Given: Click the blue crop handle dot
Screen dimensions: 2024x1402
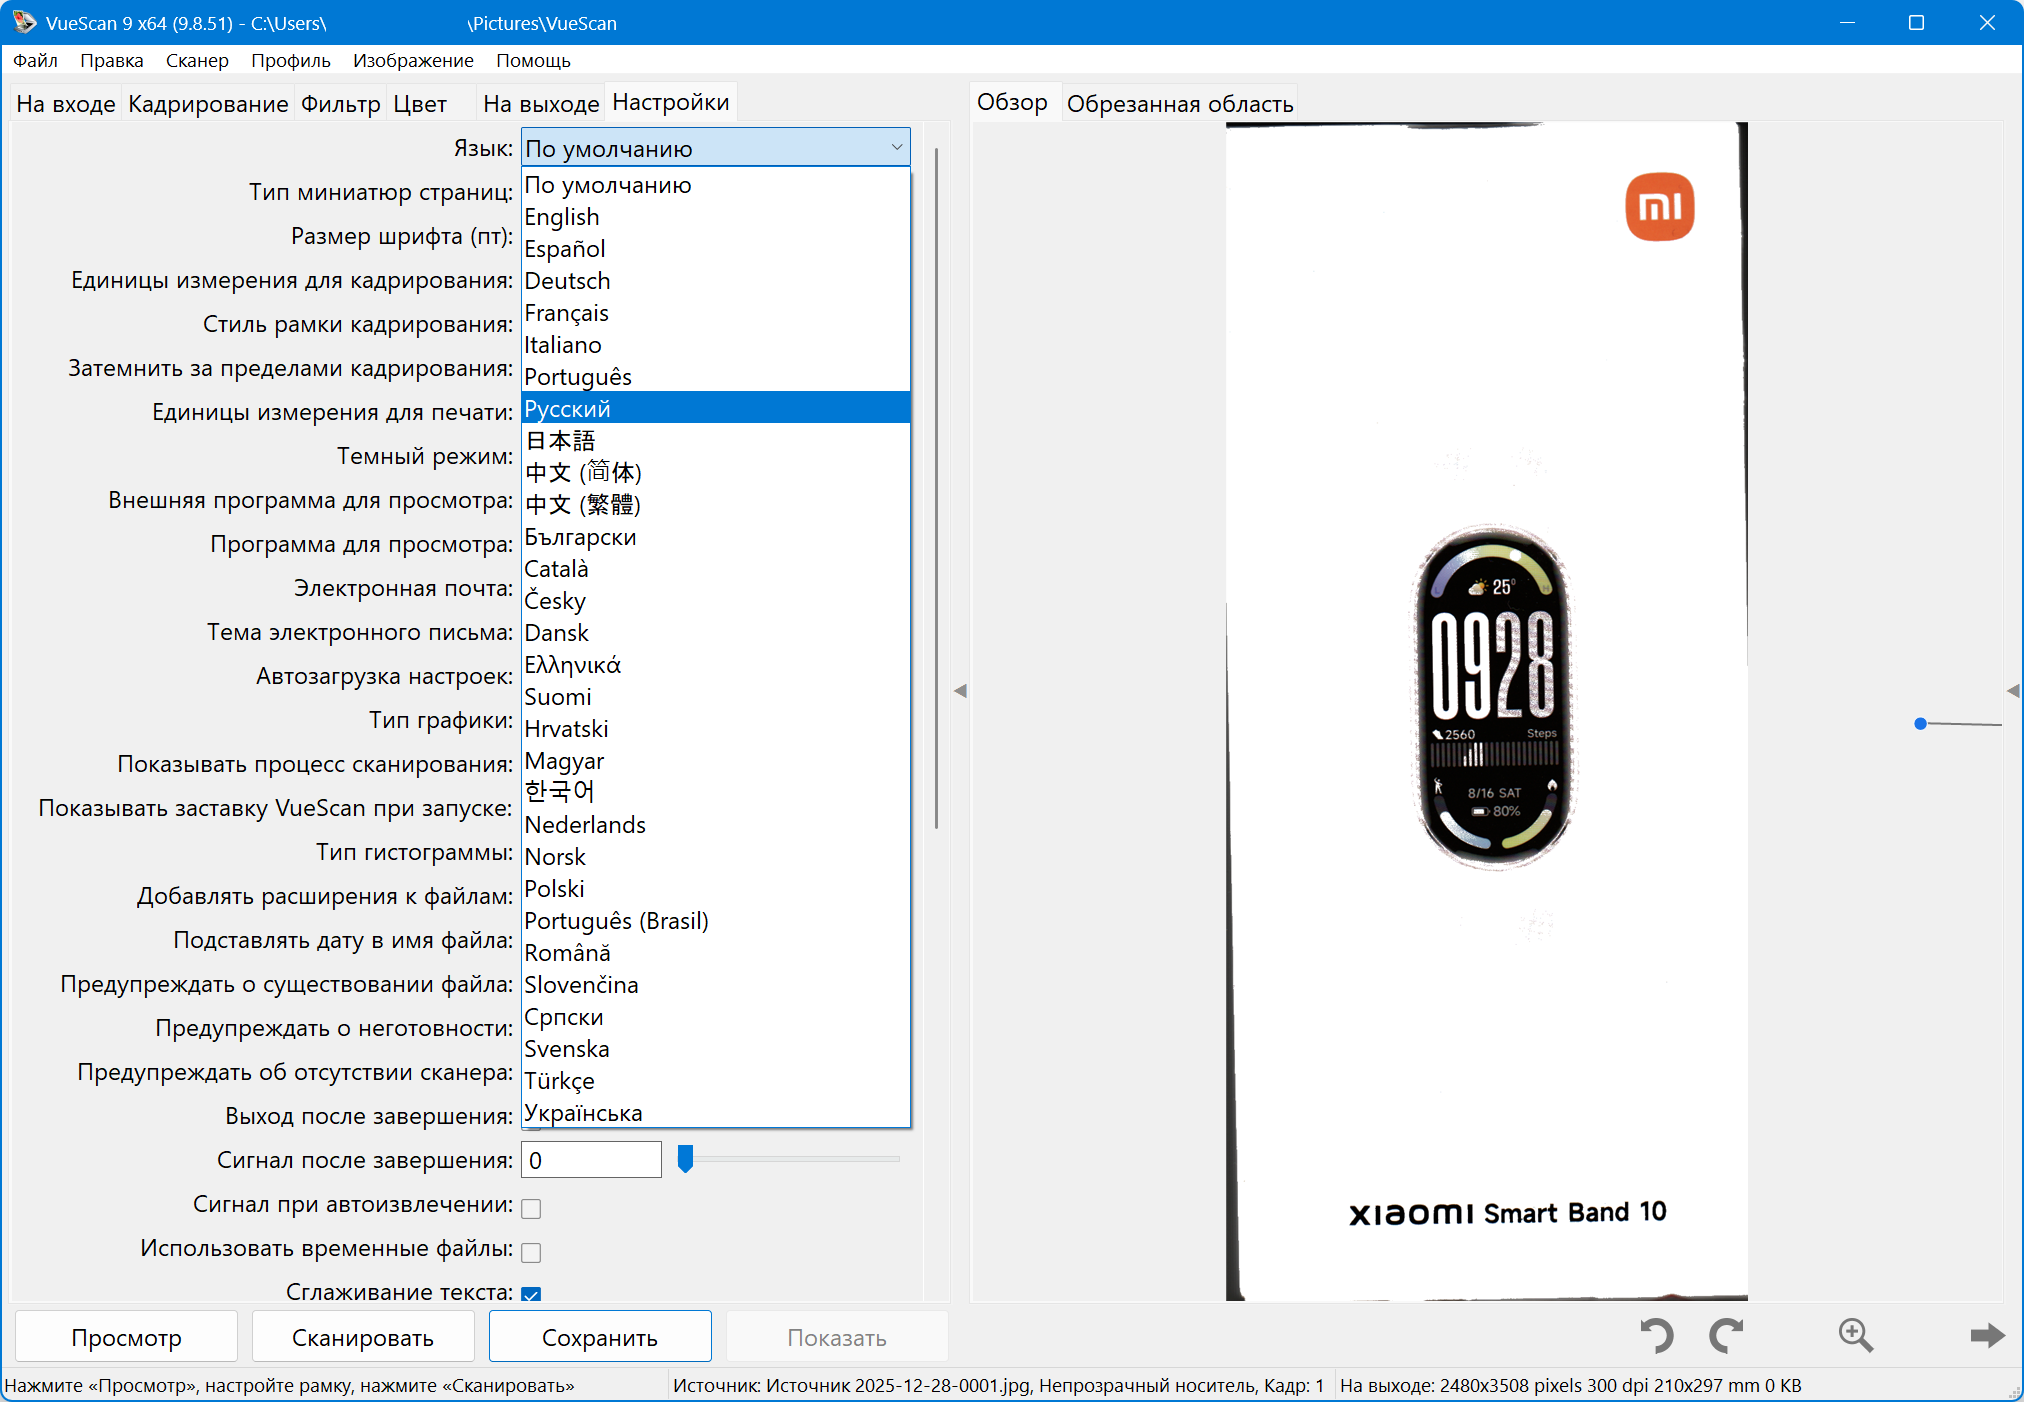Looking at the screenshot, I should [1920, 723].
